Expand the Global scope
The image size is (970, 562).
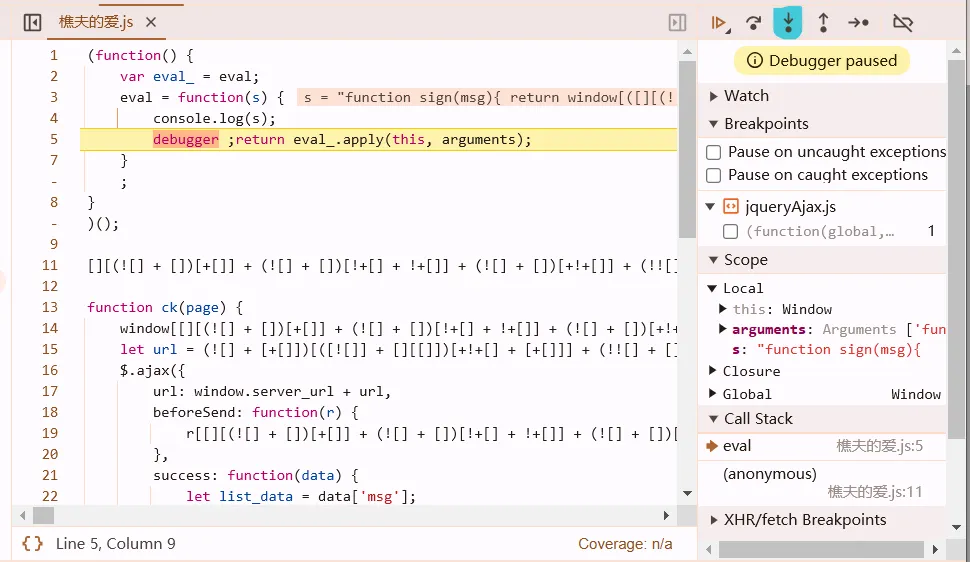713,394
